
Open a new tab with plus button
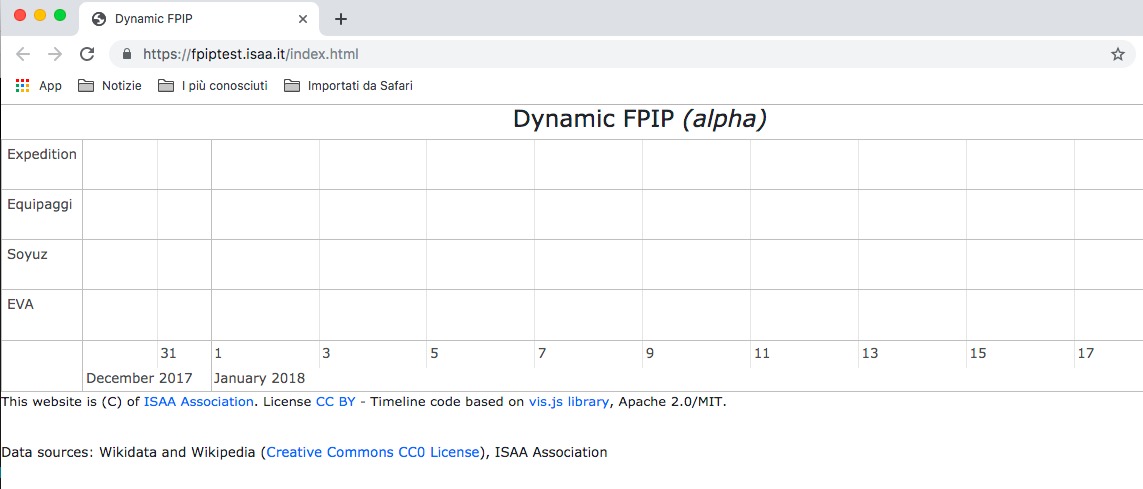341,19
